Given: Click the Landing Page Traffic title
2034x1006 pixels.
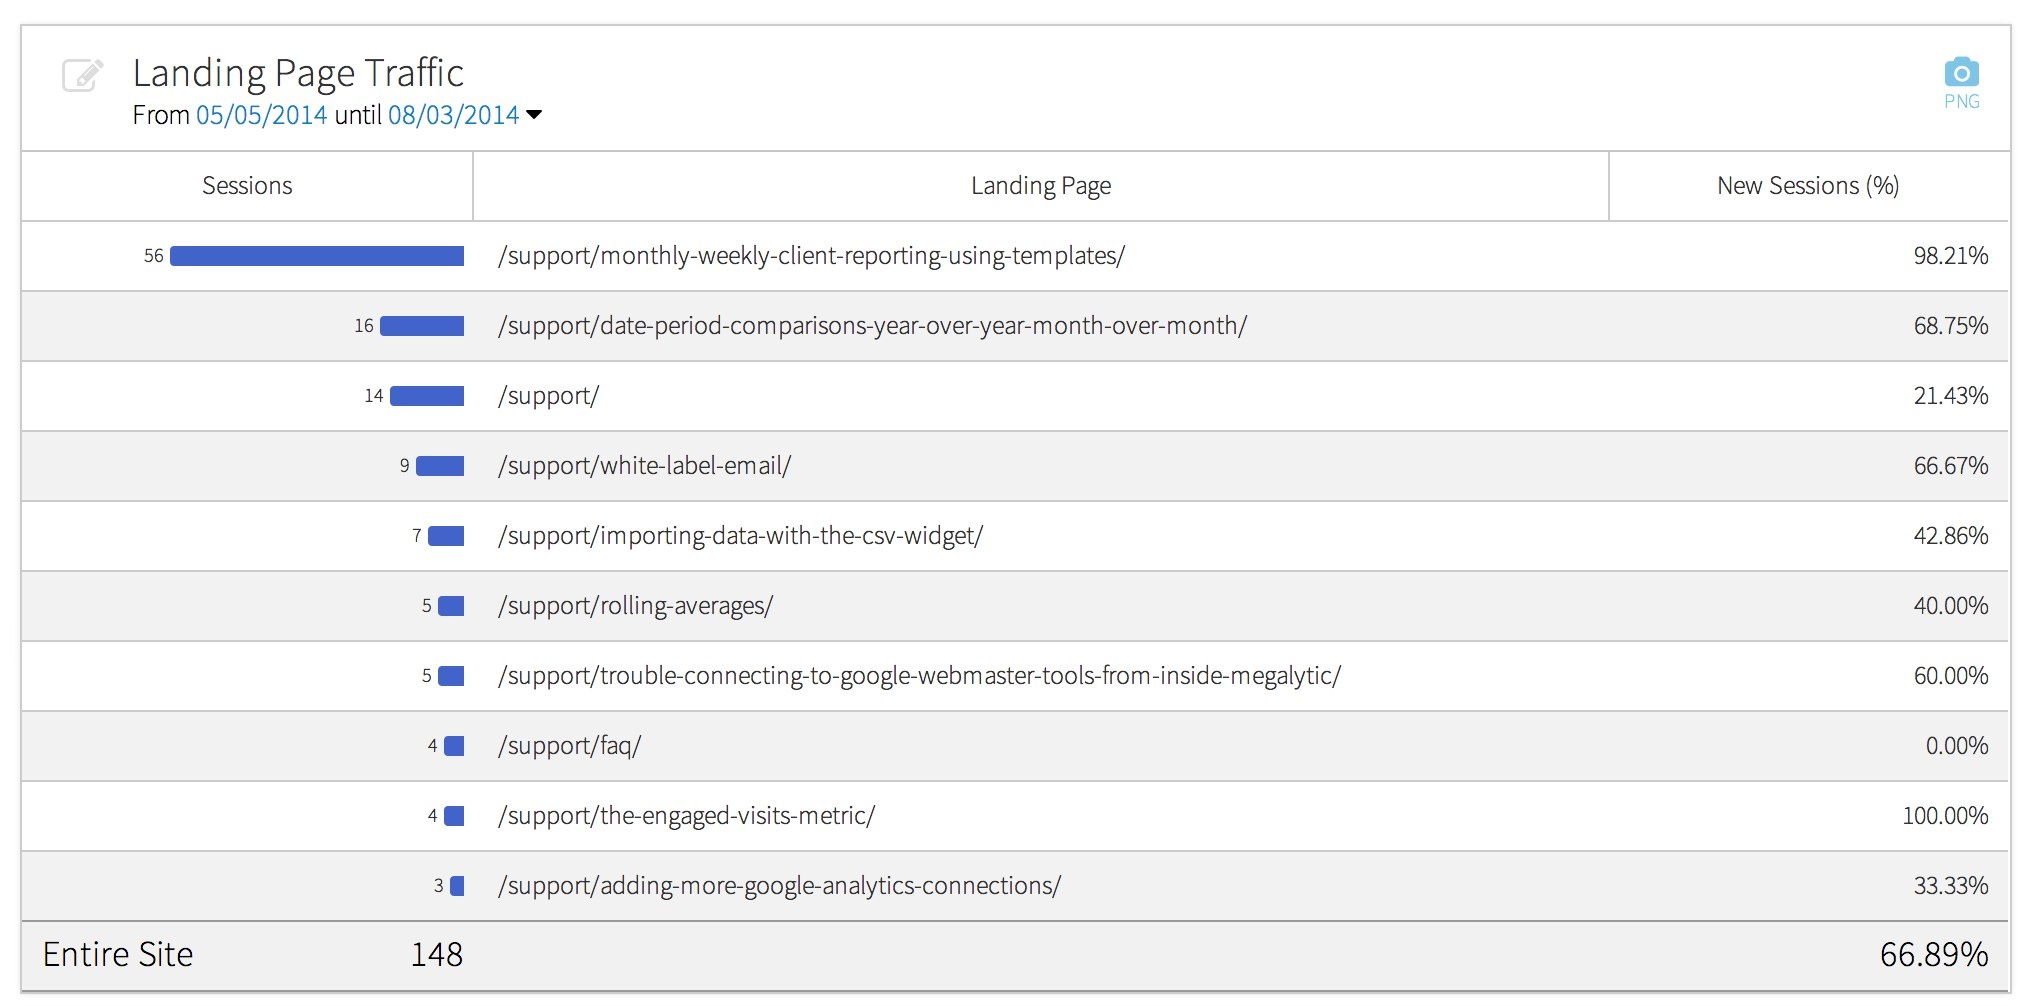Looking at the screenshot, I should click(298, 73).
